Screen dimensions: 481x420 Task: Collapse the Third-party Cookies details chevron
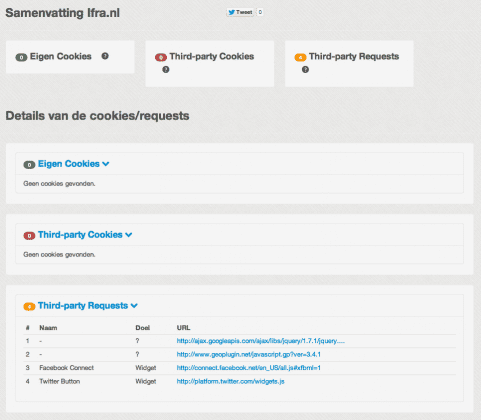129,235
